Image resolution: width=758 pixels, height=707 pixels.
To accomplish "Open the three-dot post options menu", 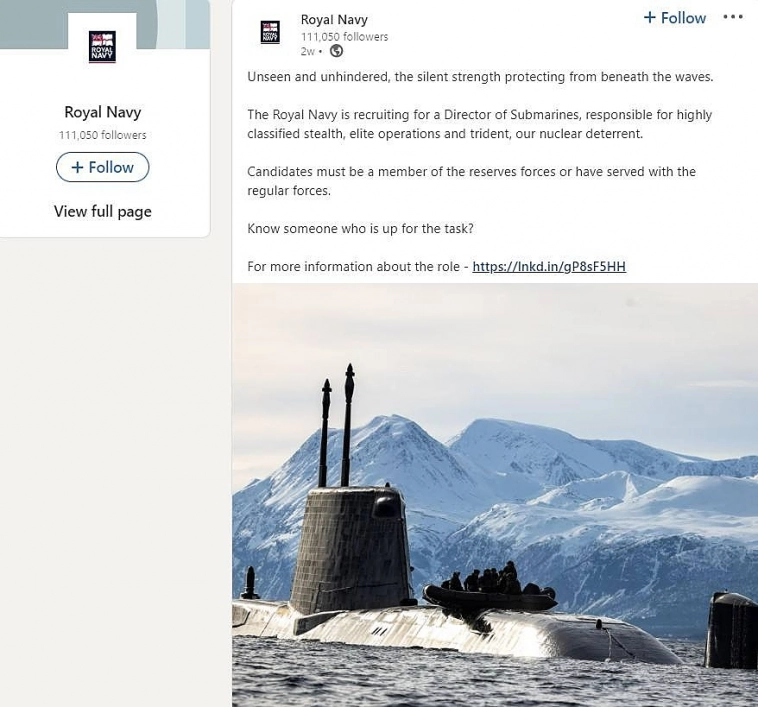I will pyautogui.click(x=733, y=17).
